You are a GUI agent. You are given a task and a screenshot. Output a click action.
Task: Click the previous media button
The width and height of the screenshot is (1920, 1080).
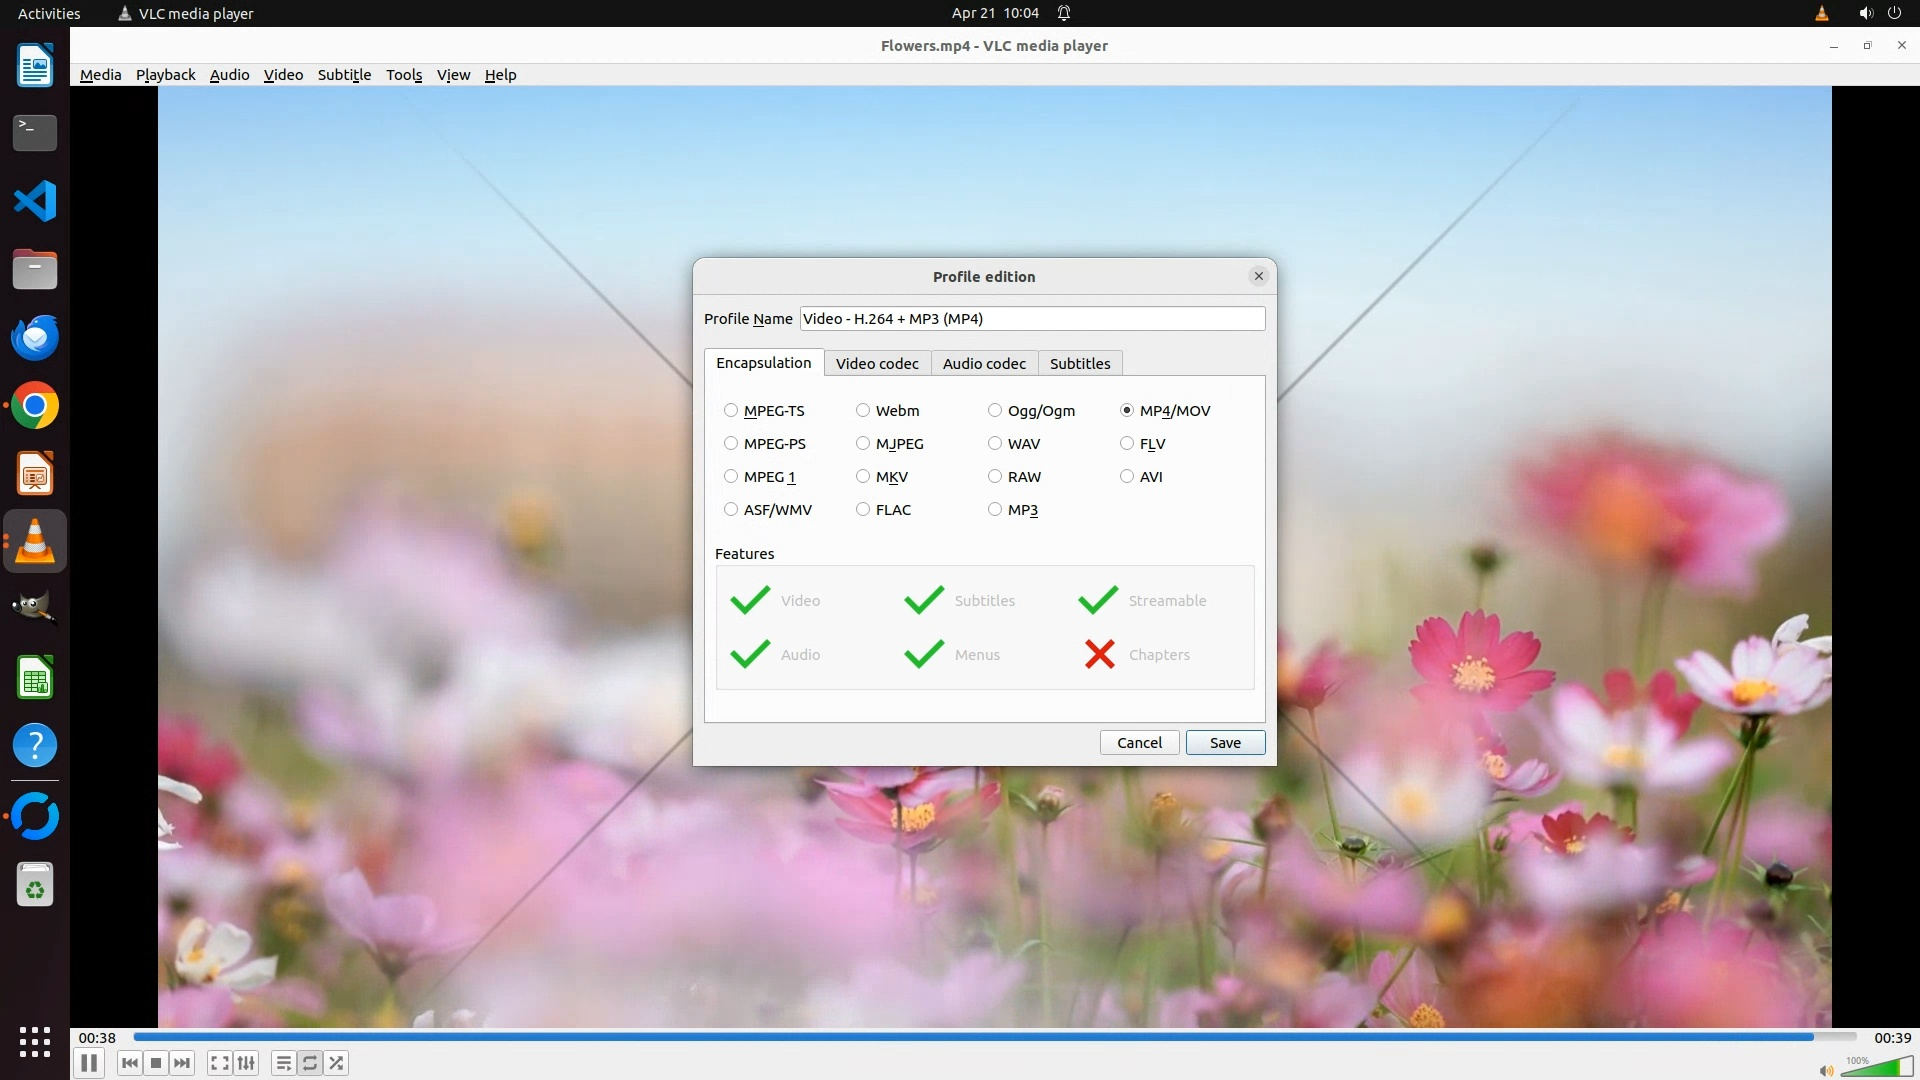click(x=130, y=1063)
